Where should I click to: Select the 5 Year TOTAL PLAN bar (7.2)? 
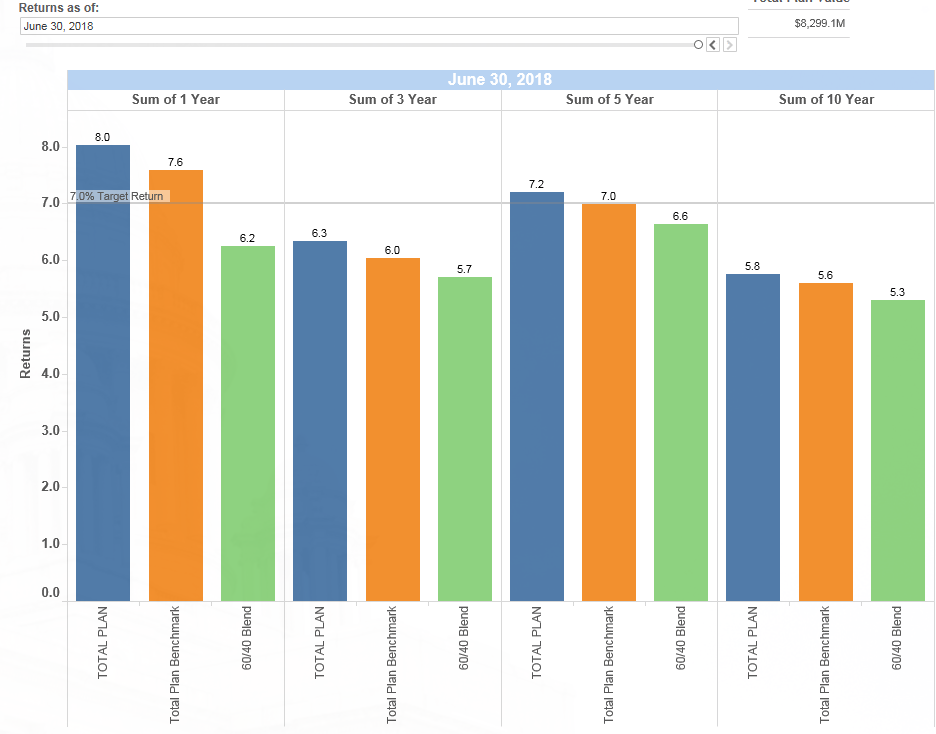tap(537, 396)
